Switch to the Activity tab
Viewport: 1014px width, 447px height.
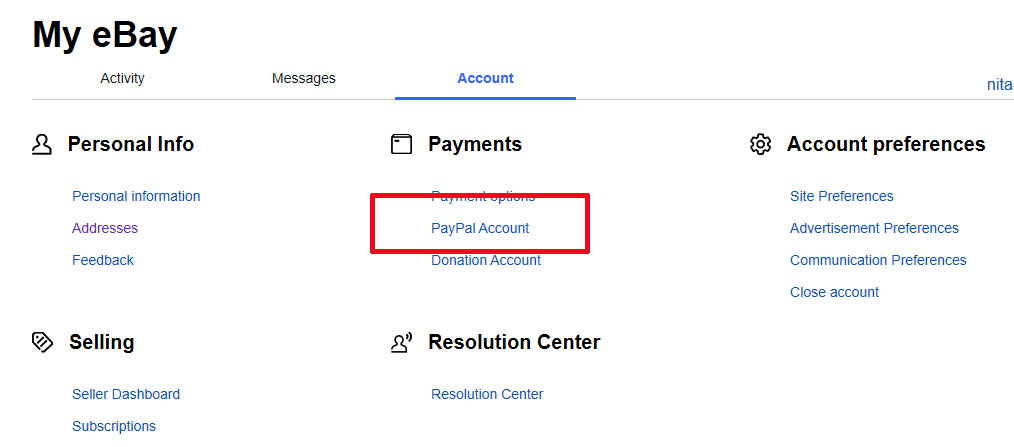tap(122, 78)
